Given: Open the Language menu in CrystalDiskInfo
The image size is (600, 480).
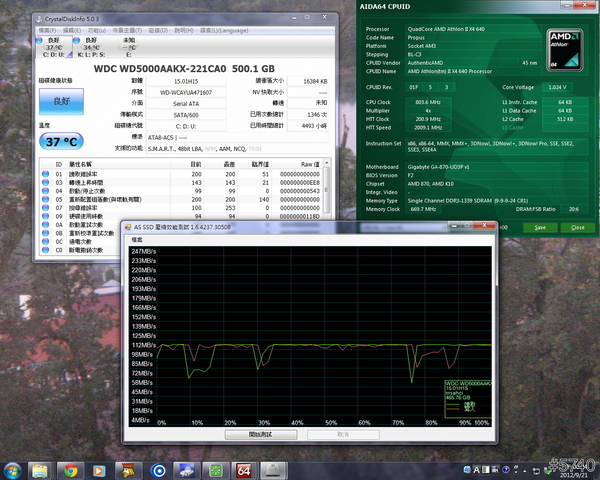Looking at the screenshot, I should [x=226, y=30].
